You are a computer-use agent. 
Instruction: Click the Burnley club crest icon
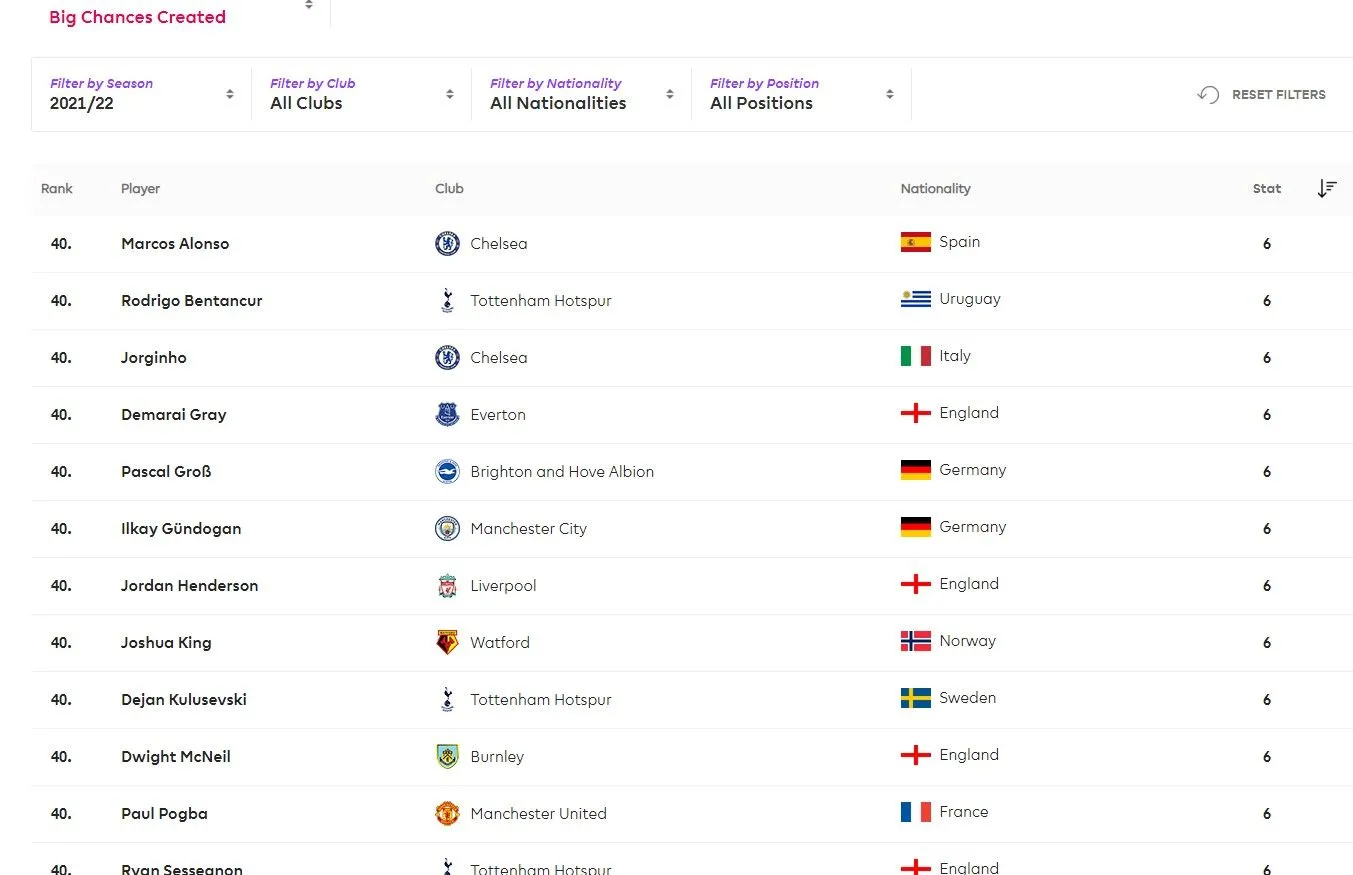tap(447, 757)
